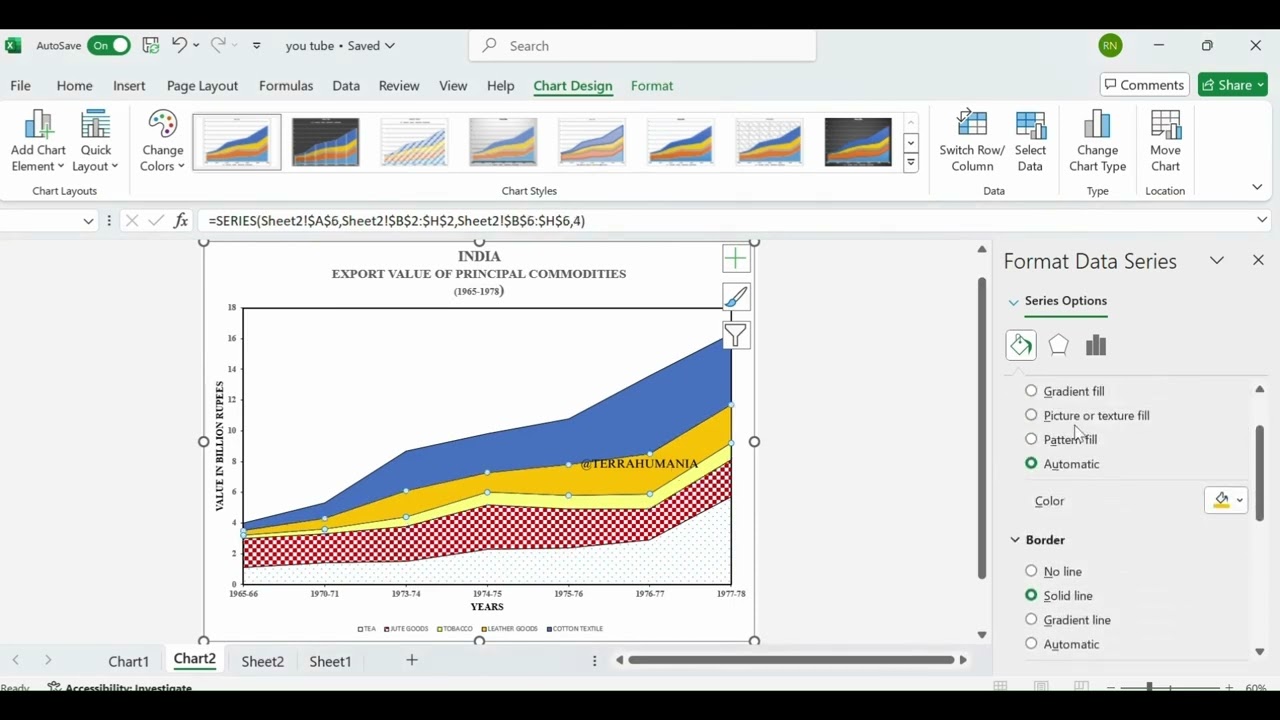Screen dimensions: 1280x720
Task: Click the user account avatar RN
Action: 1110,45
